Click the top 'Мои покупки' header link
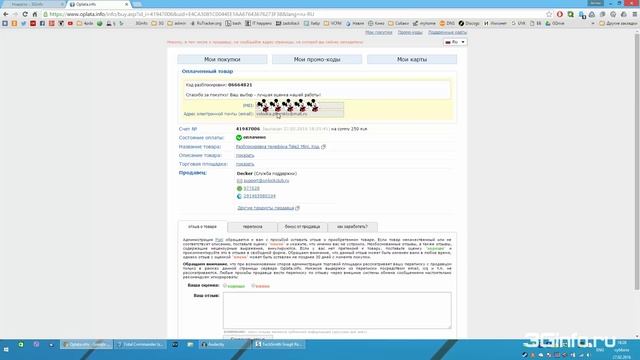 pyautogui.click(x=378, y=32)
